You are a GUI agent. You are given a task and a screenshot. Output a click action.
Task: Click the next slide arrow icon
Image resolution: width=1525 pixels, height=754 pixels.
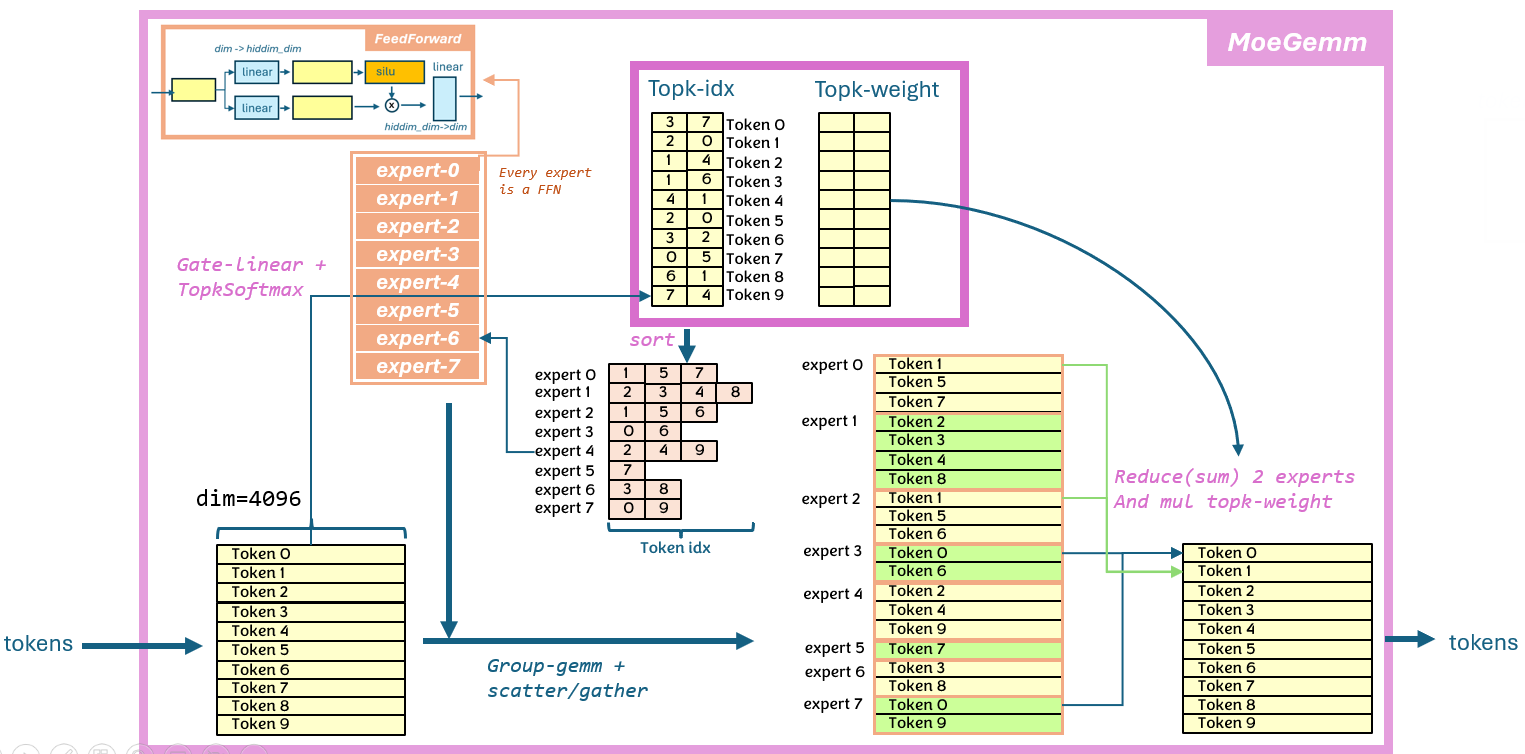tap(24, 749)
